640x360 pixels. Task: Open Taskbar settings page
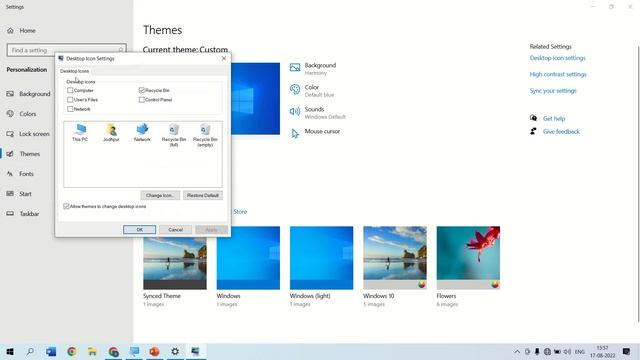(28, 214)
